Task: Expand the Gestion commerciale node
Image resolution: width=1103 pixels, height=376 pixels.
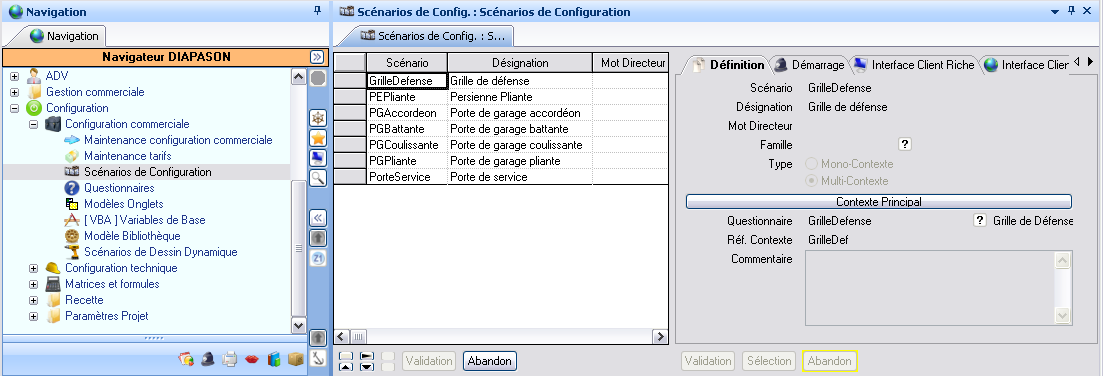Action: point(14,92)
